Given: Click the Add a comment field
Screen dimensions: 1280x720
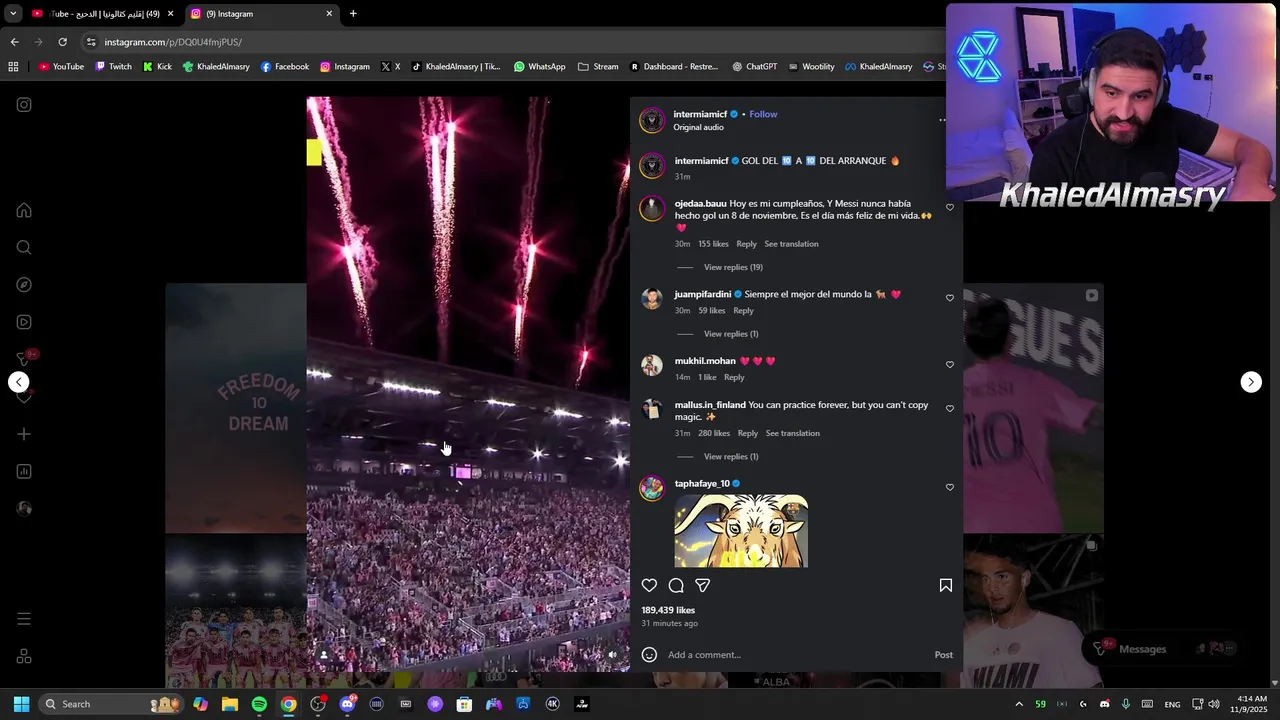Looking at the screenshot, I should [x=795, y=655].
